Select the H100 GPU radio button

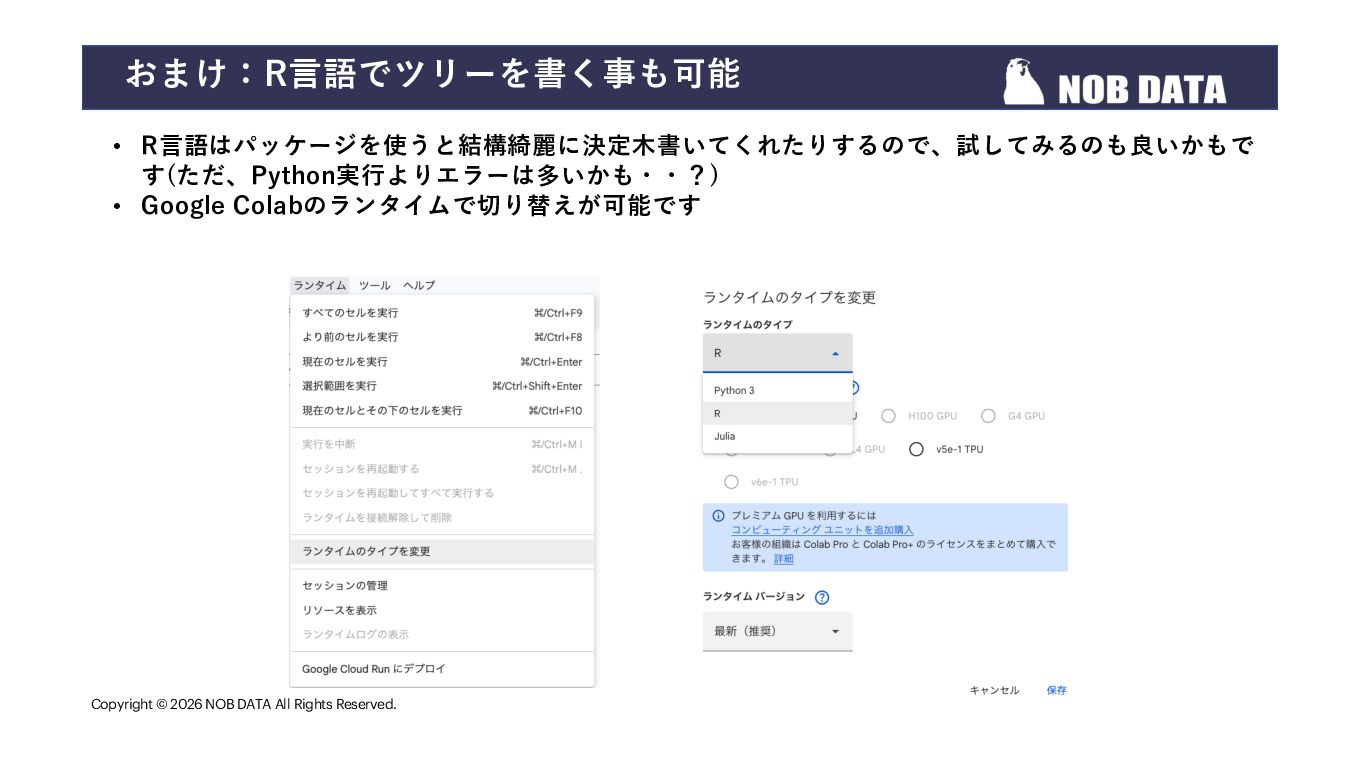click(888, 416)
